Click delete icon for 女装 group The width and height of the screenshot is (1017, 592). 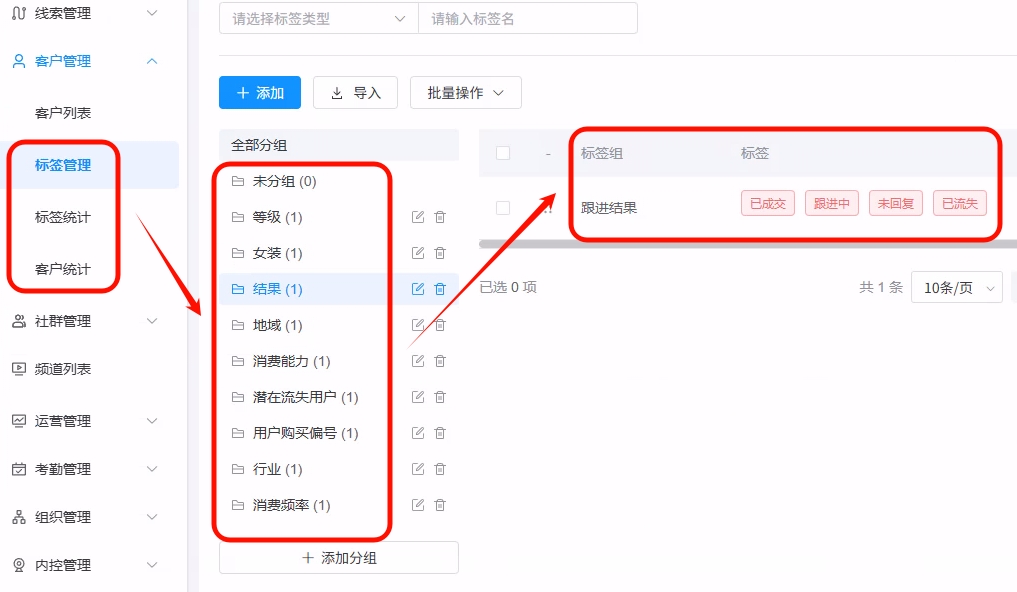click(440, 253)
